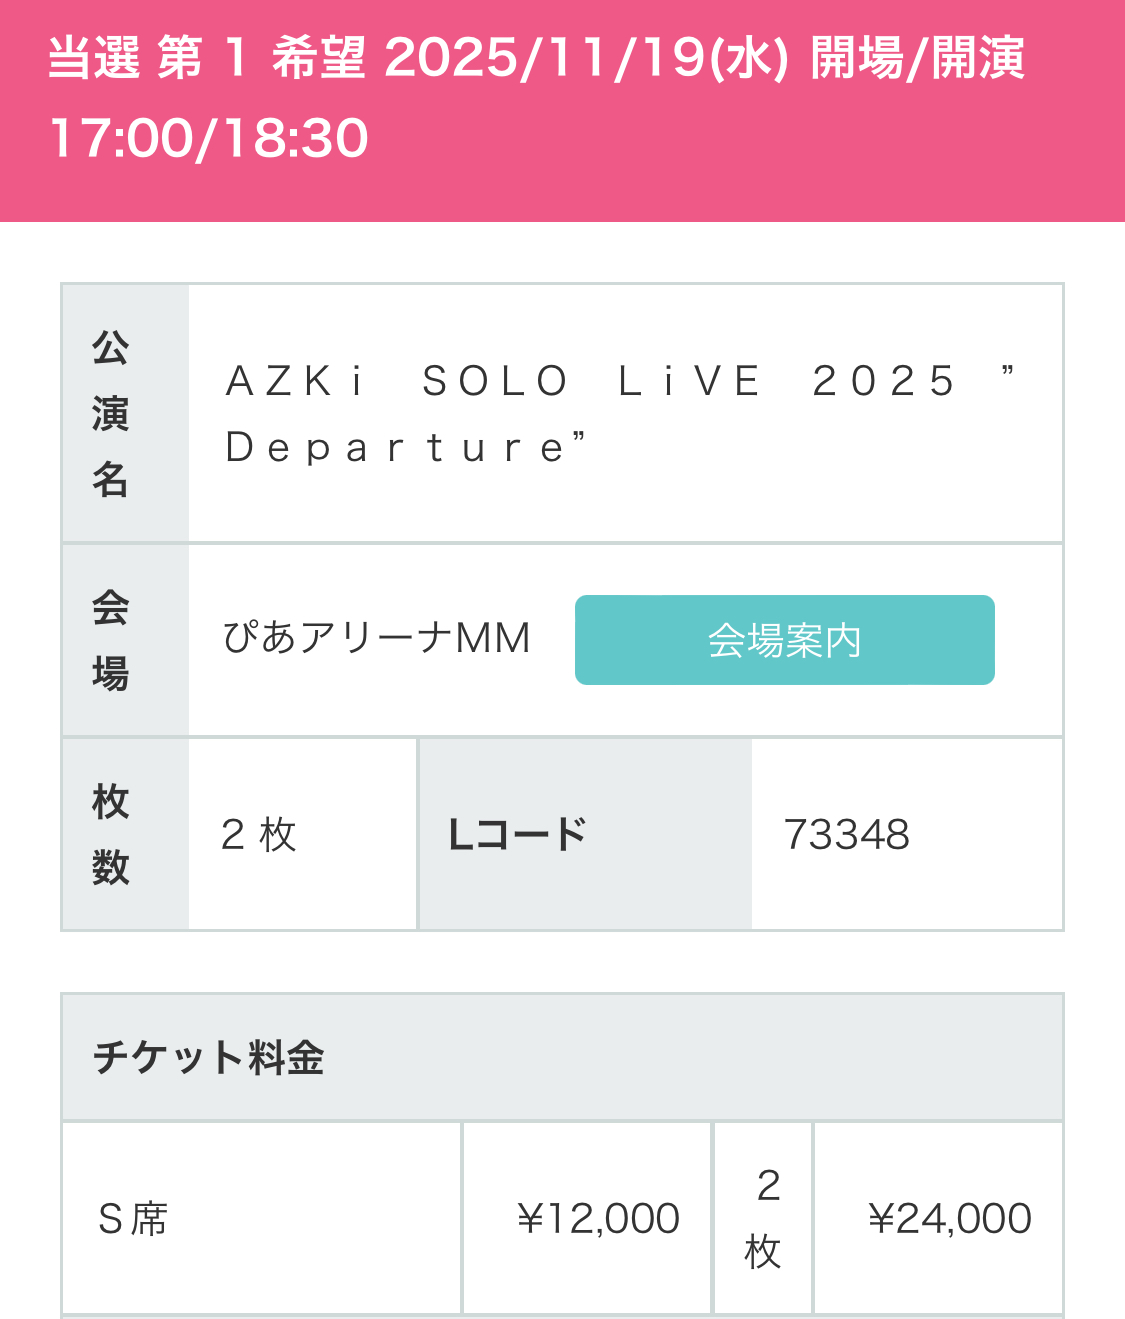
Task: Click the 当選 status text in banner
Action: (x=94, y=58)
